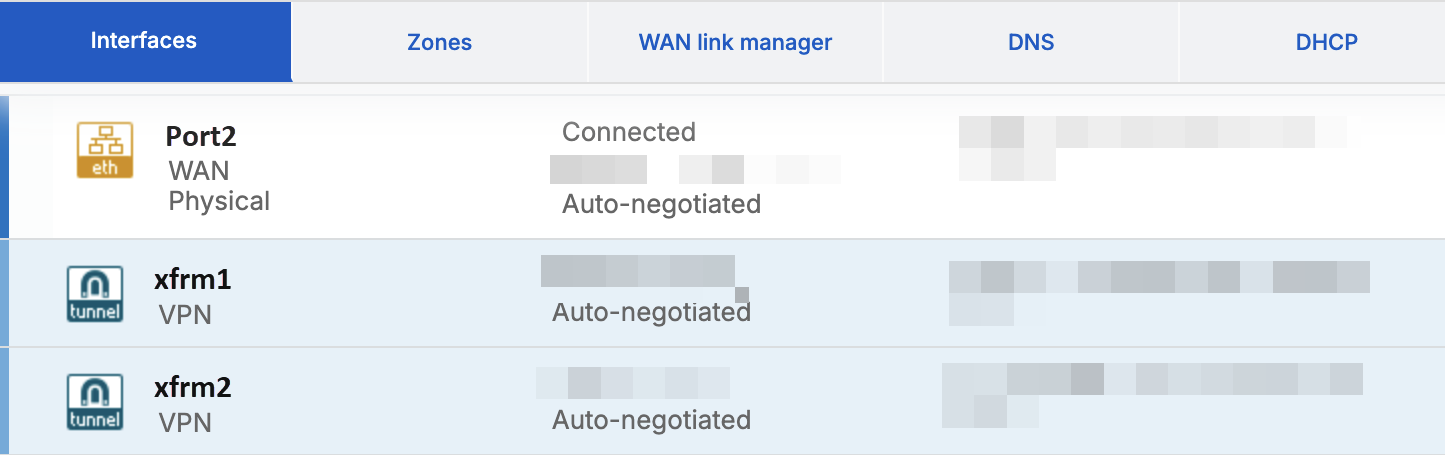This screenshot has width=1445, height=455.
Task: Go to the WAN link manager tab
Action: point(735,42)
